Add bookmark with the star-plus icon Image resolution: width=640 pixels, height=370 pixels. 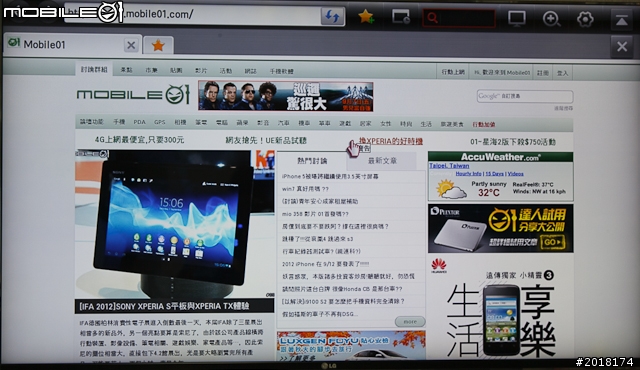point(366,17)
